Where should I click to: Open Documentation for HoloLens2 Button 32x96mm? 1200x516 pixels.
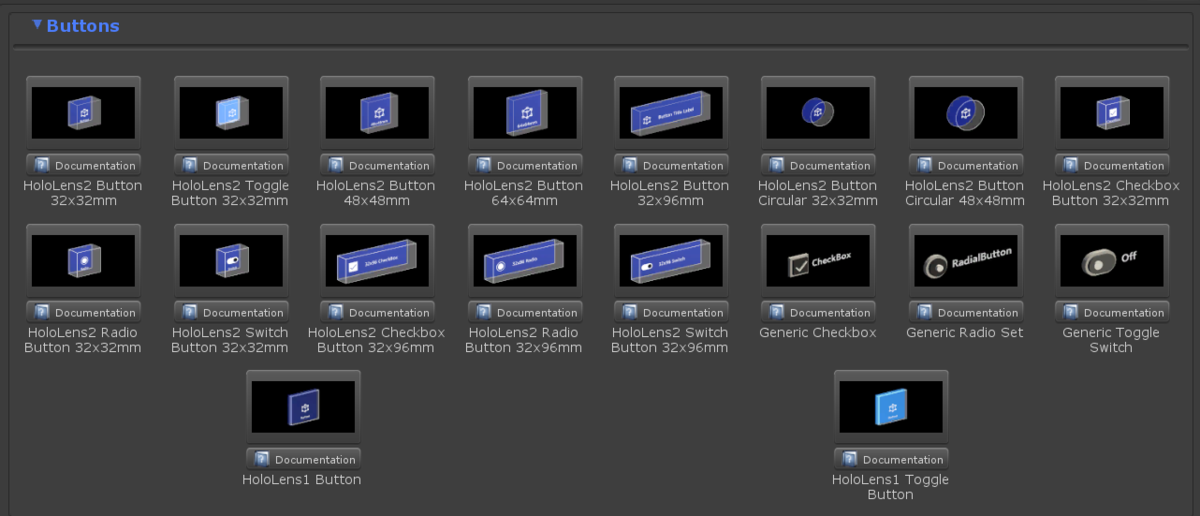tap(671, 165)
